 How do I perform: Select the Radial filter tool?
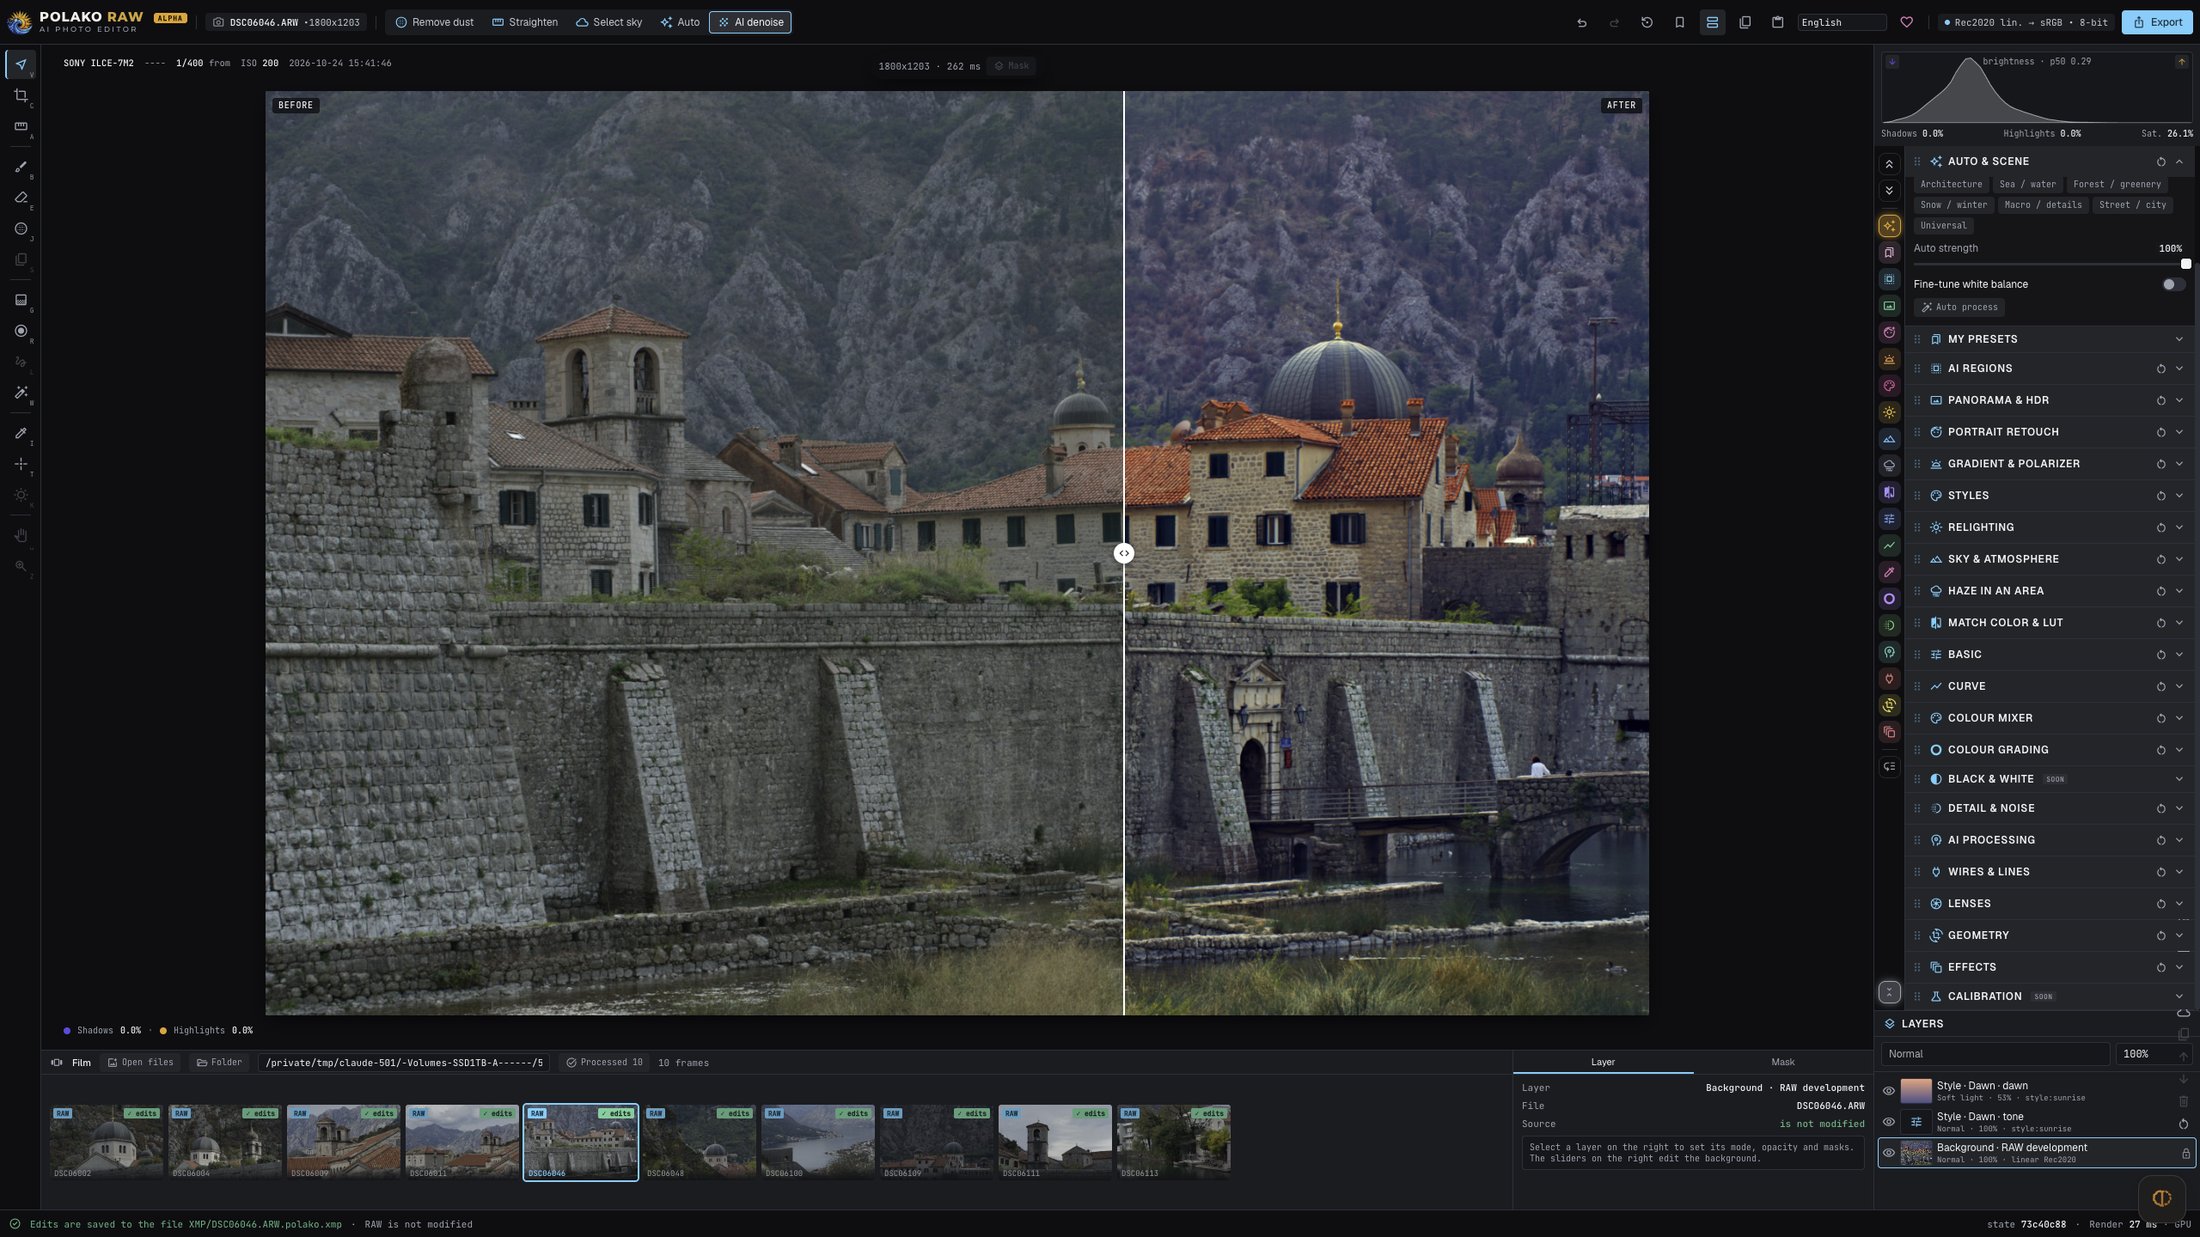[x=21, y=331]
